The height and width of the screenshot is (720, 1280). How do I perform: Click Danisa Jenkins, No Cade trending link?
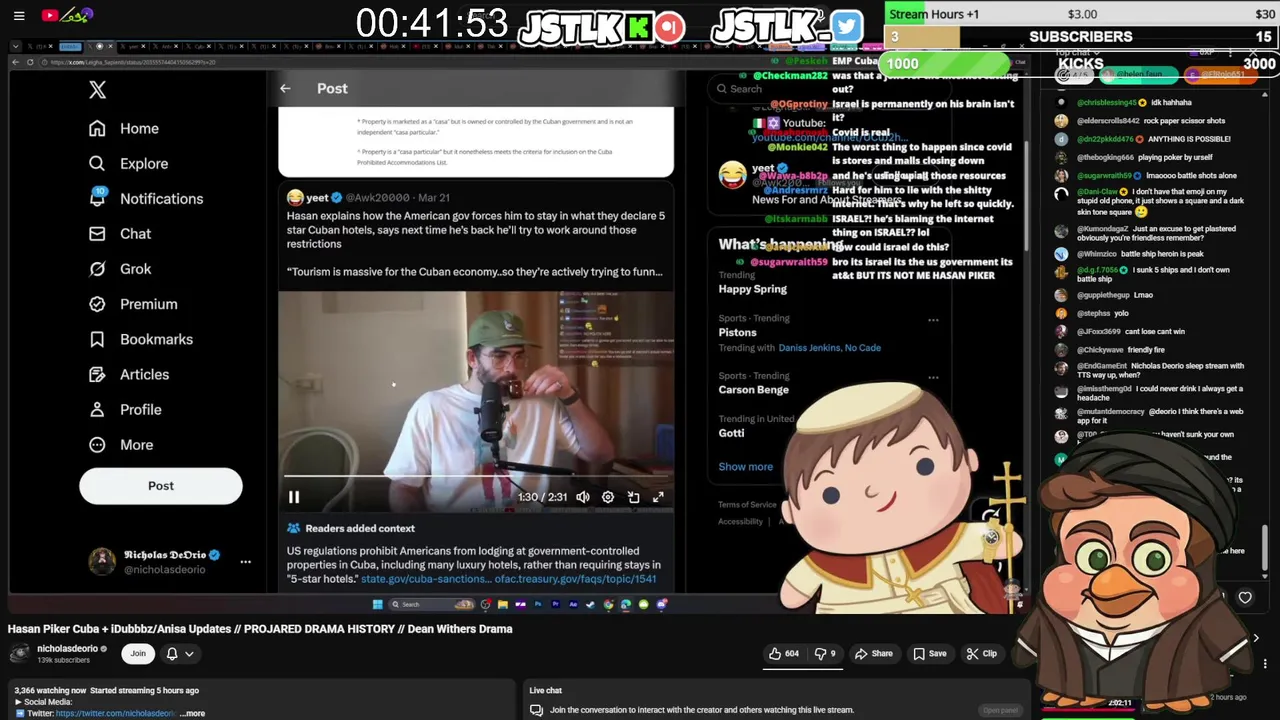(x=830, y=348)
